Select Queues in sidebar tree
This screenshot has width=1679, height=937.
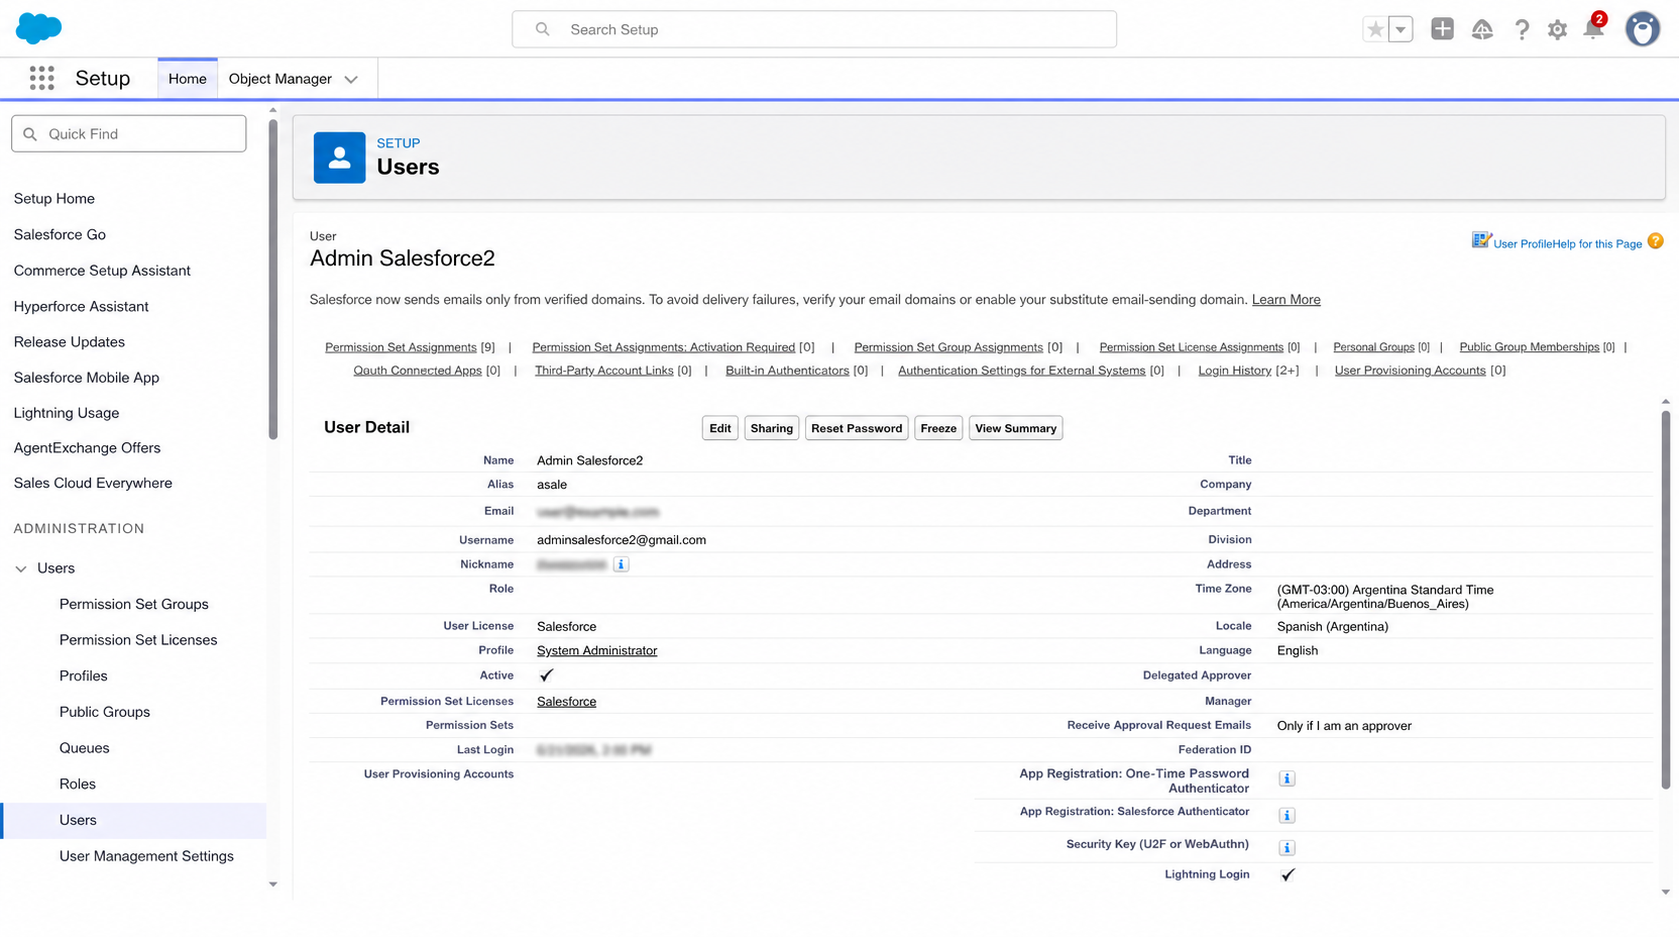(x=84, y=748)
